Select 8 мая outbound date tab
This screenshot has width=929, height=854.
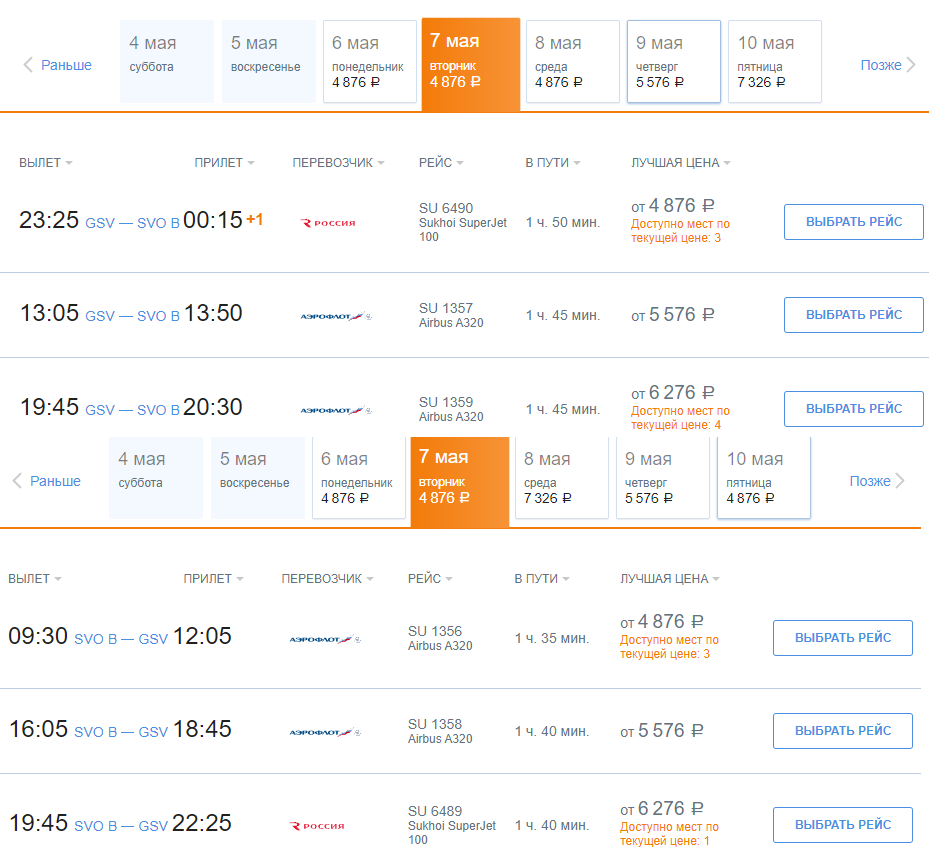572,61
